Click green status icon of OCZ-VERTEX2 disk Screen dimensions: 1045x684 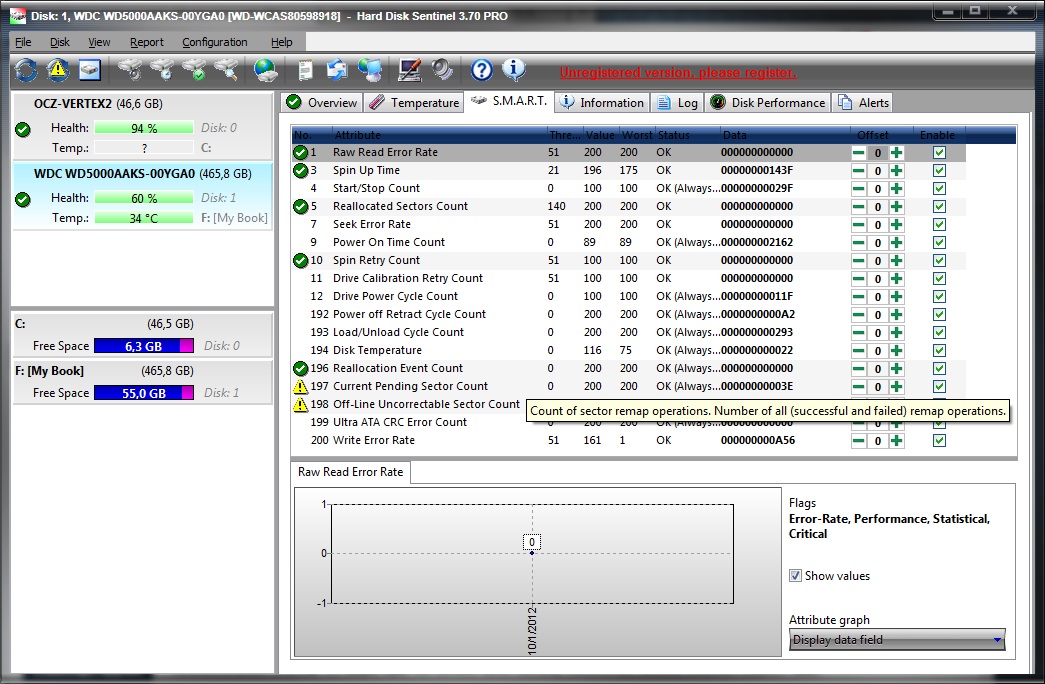tap(23, 129)
